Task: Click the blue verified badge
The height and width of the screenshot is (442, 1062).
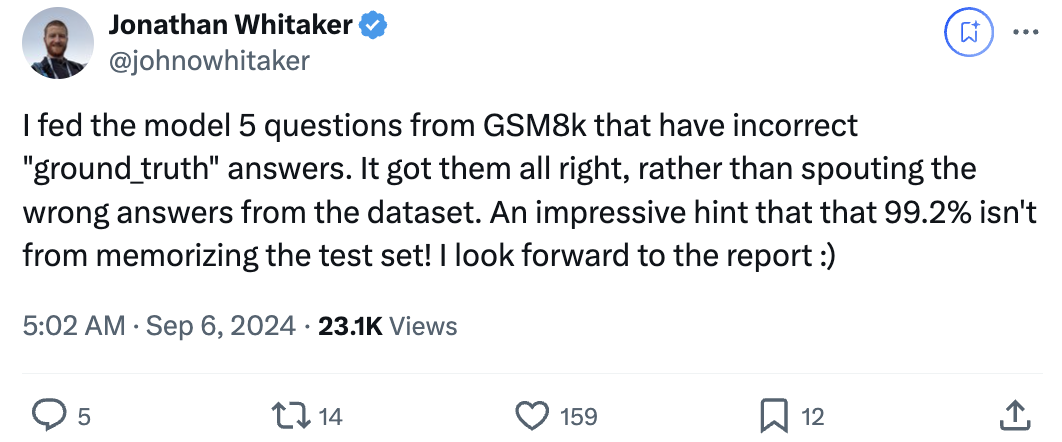Action: point(373,26)
